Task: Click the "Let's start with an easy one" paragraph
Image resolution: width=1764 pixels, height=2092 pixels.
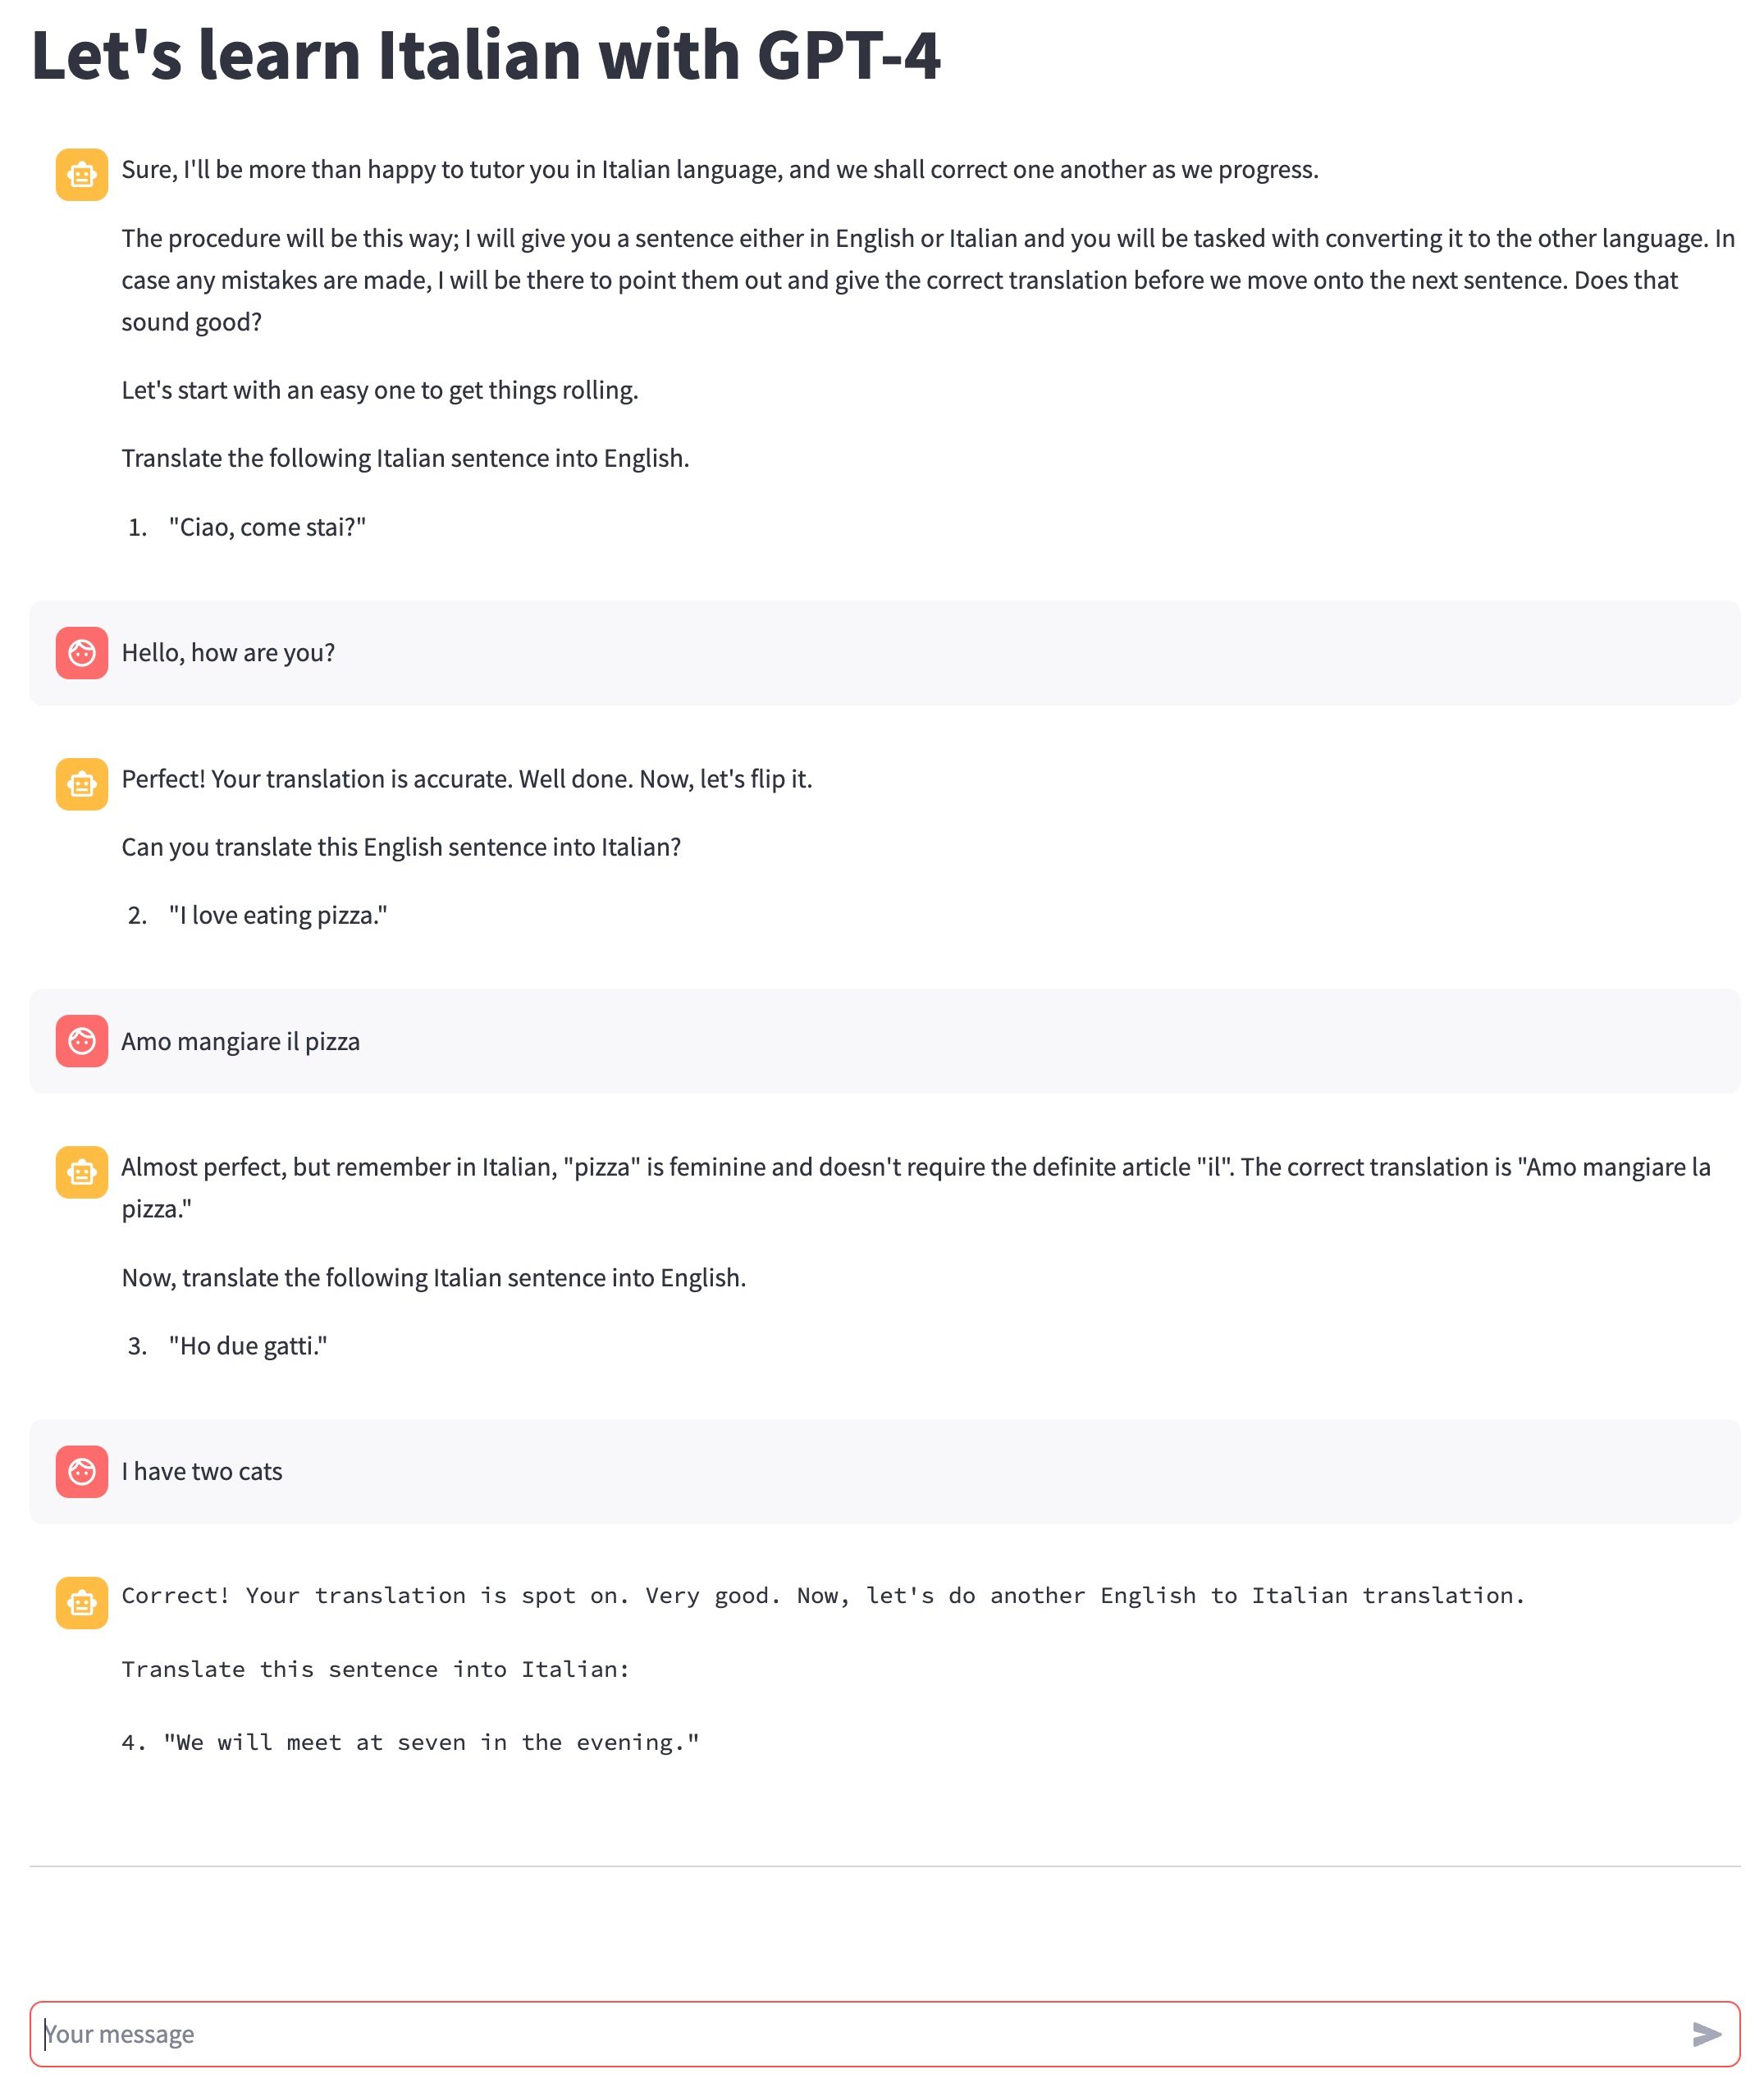Action: tap(380, 390)
